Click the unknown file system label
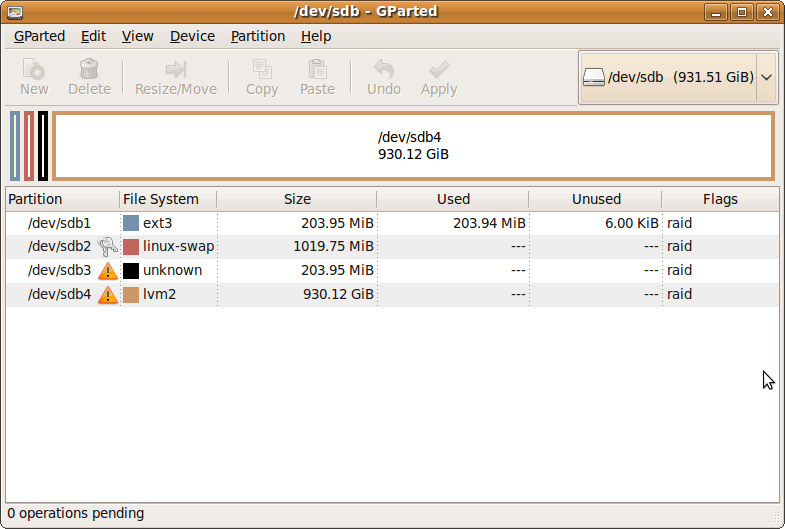Viewport: 785px width, 529px height. (173, 270)
